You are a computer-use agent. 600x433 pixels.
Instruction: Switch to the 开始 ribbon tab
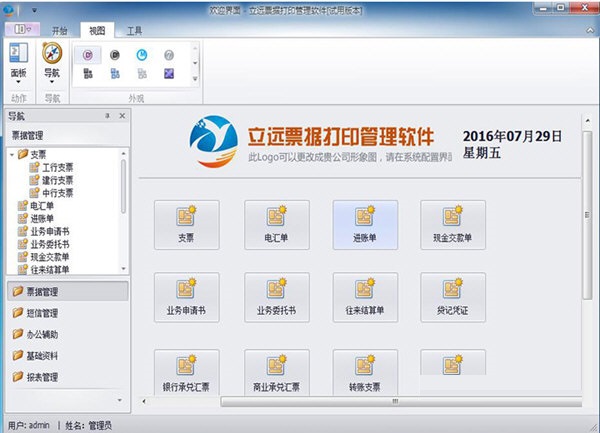point(59,31)
